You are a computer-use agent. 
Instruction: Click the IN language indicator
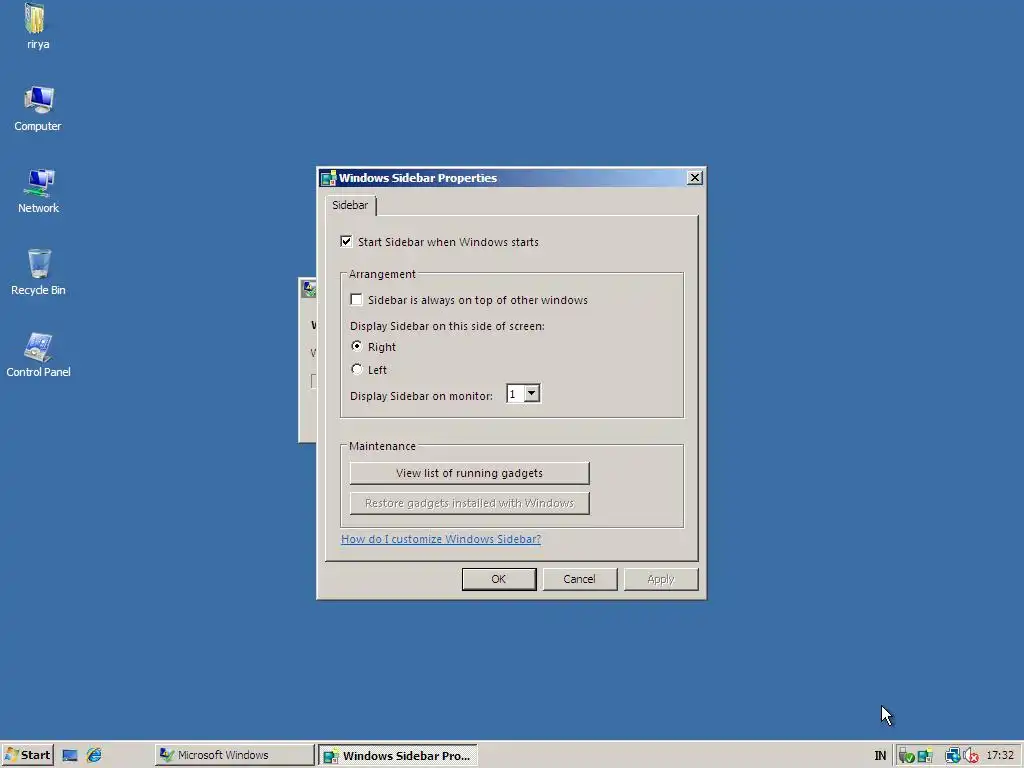click(880, 756)
